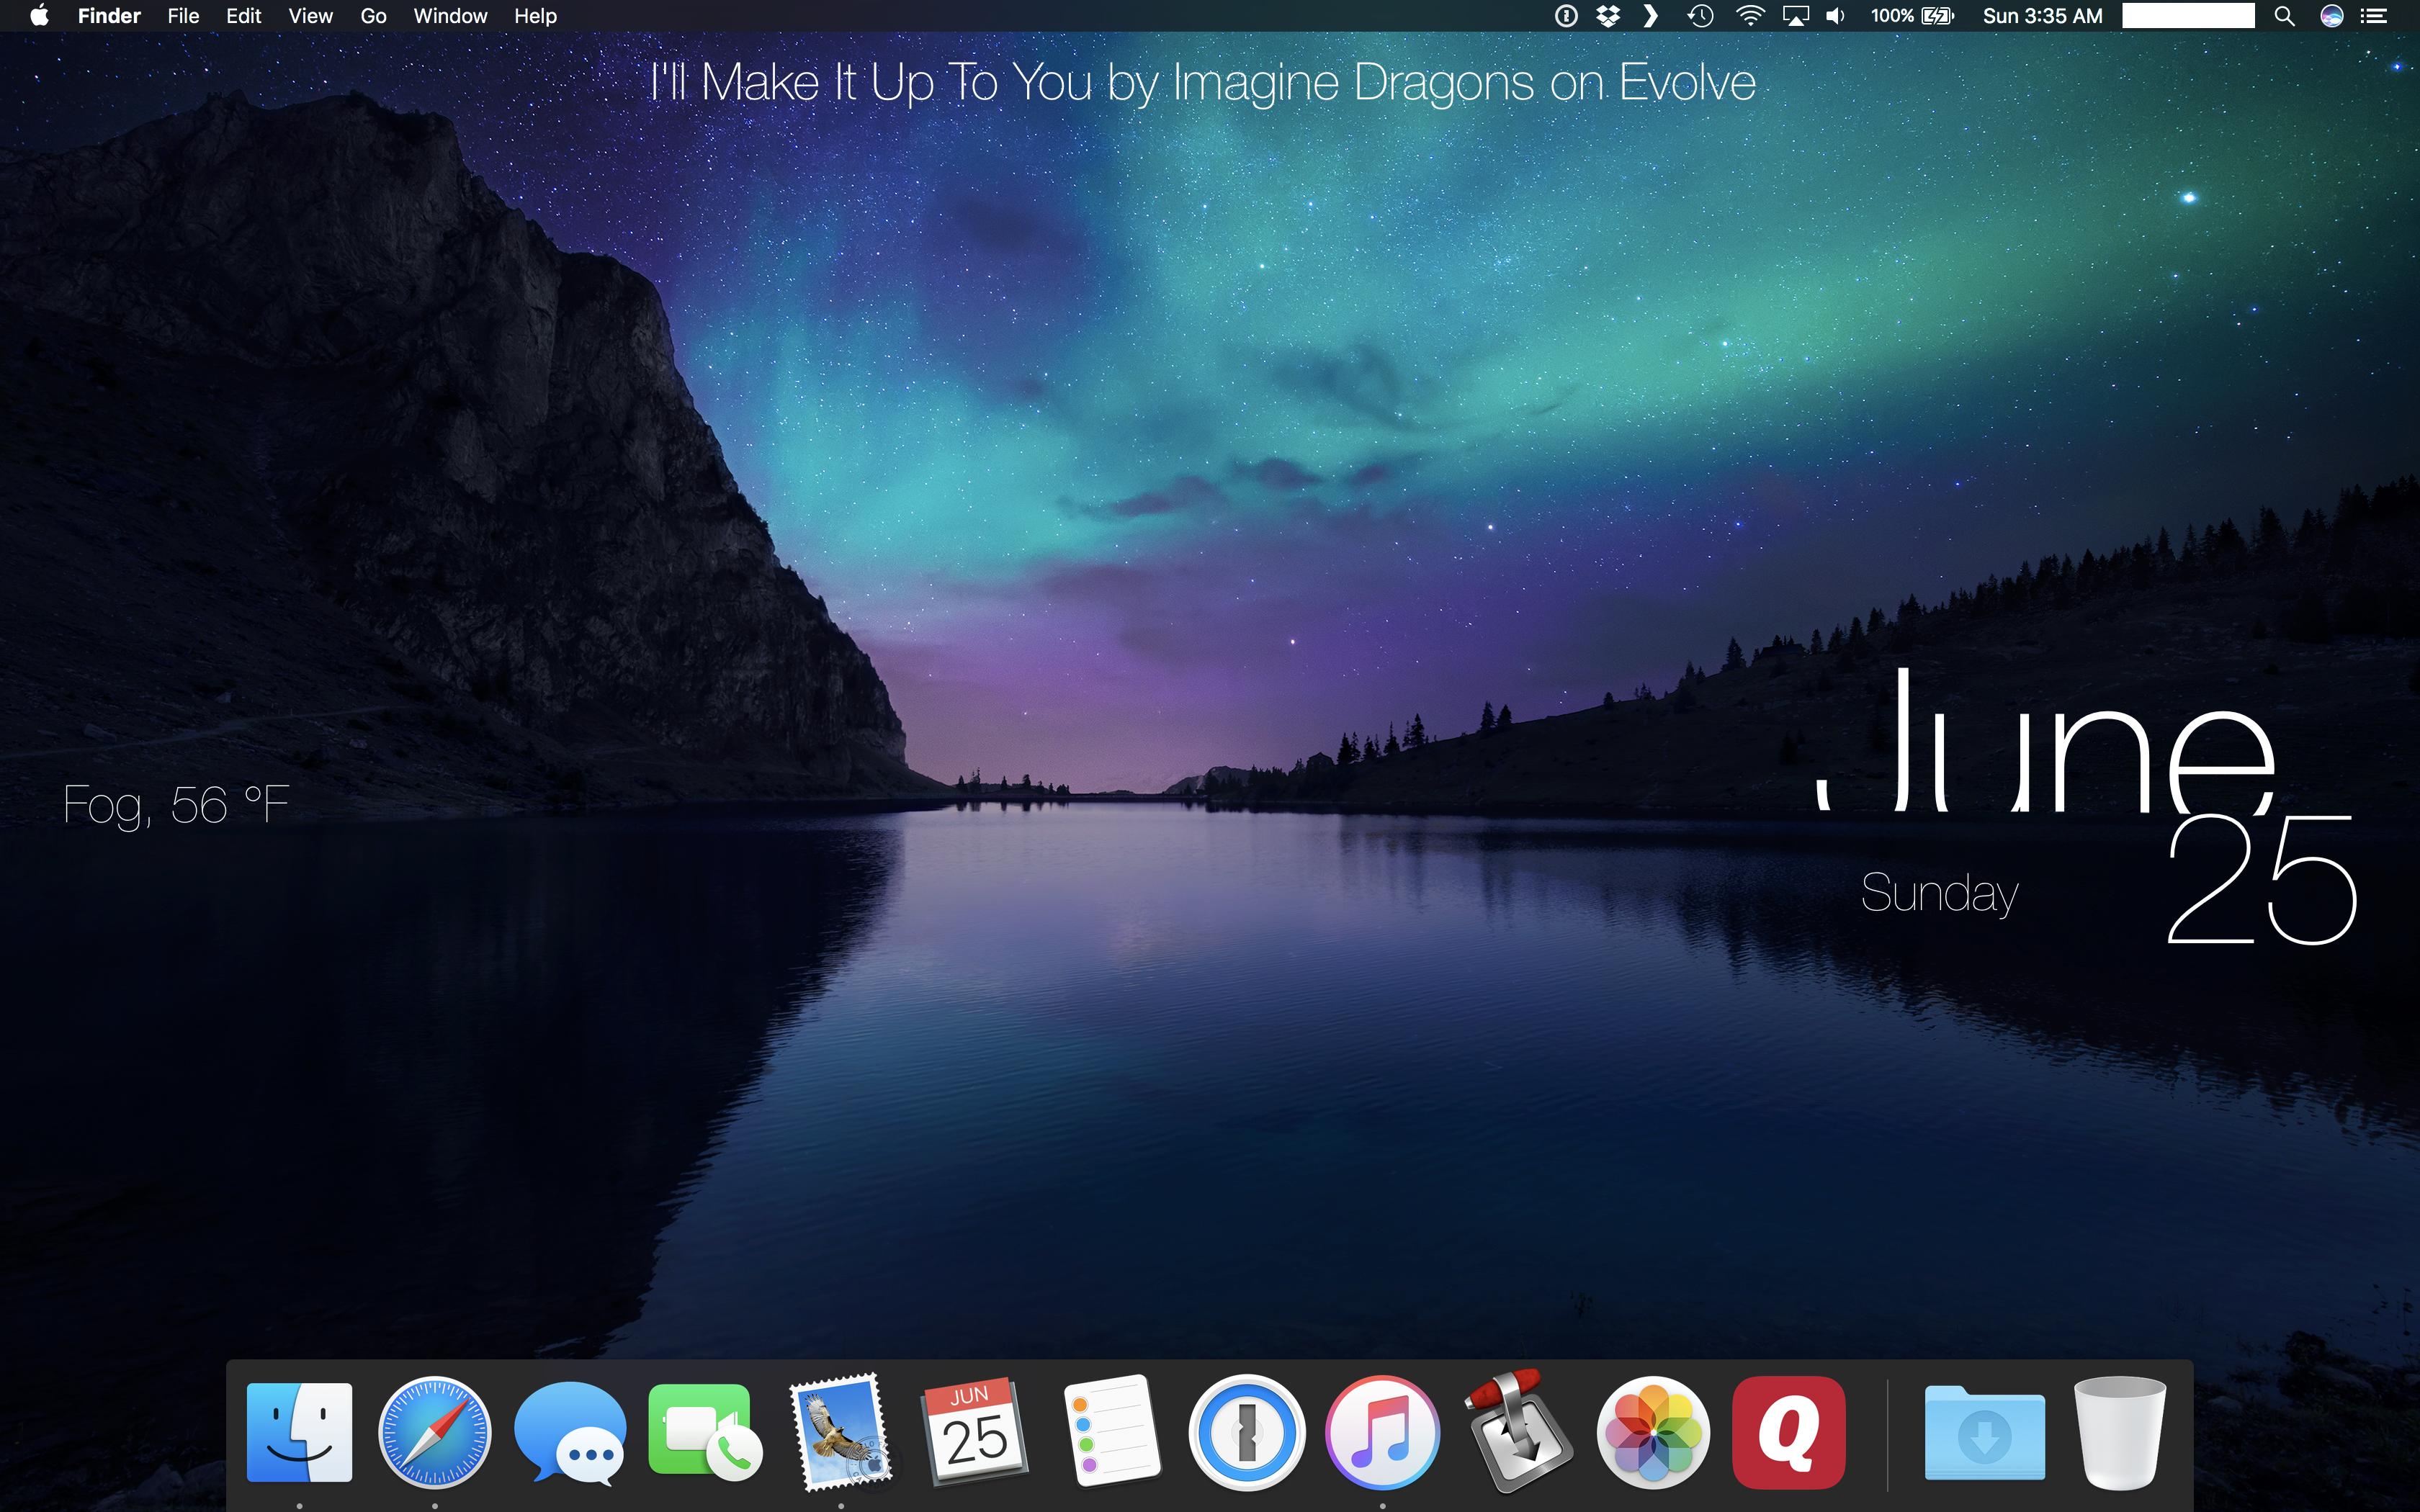
Task: Launch Quicken red Q app
Action: (1788, 1432)
